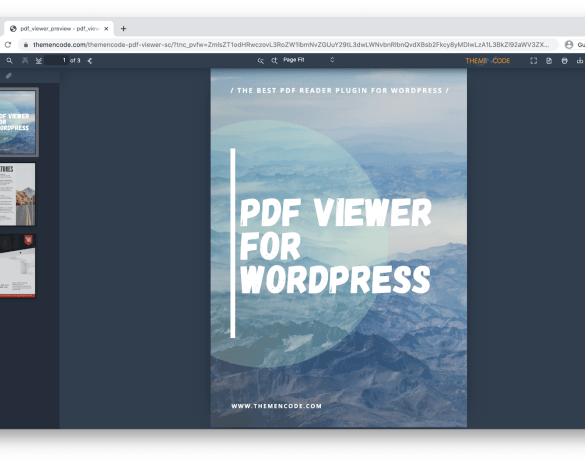Image resolution: width=585 pixels, height=463 pixels.
Task: Go to next page with the down-arrow icon
Action: click(x=38, y=60)
